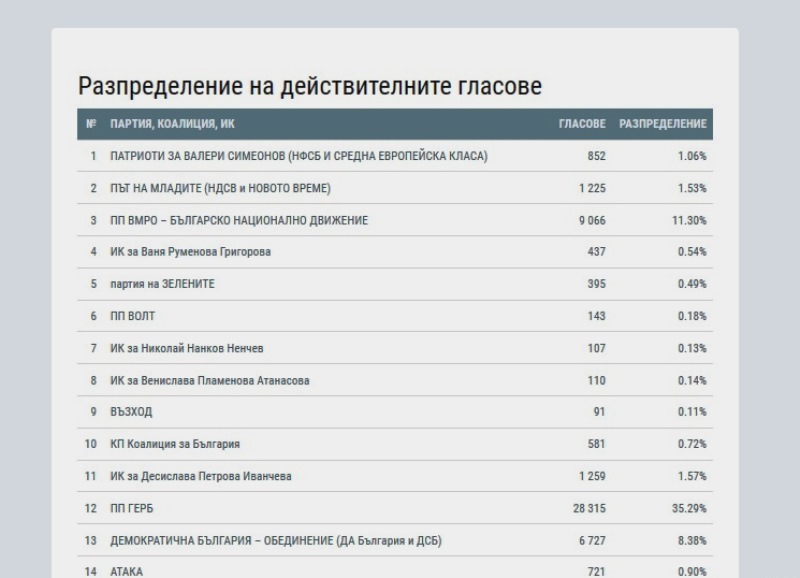Click the vote count 6 727

[x=592, y=540]
